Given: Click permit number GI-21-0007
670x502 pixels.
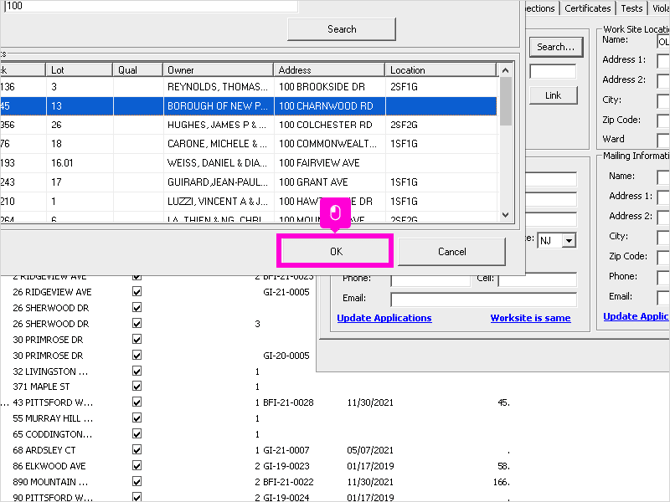Looking at the screenshot, I should 286,450.
